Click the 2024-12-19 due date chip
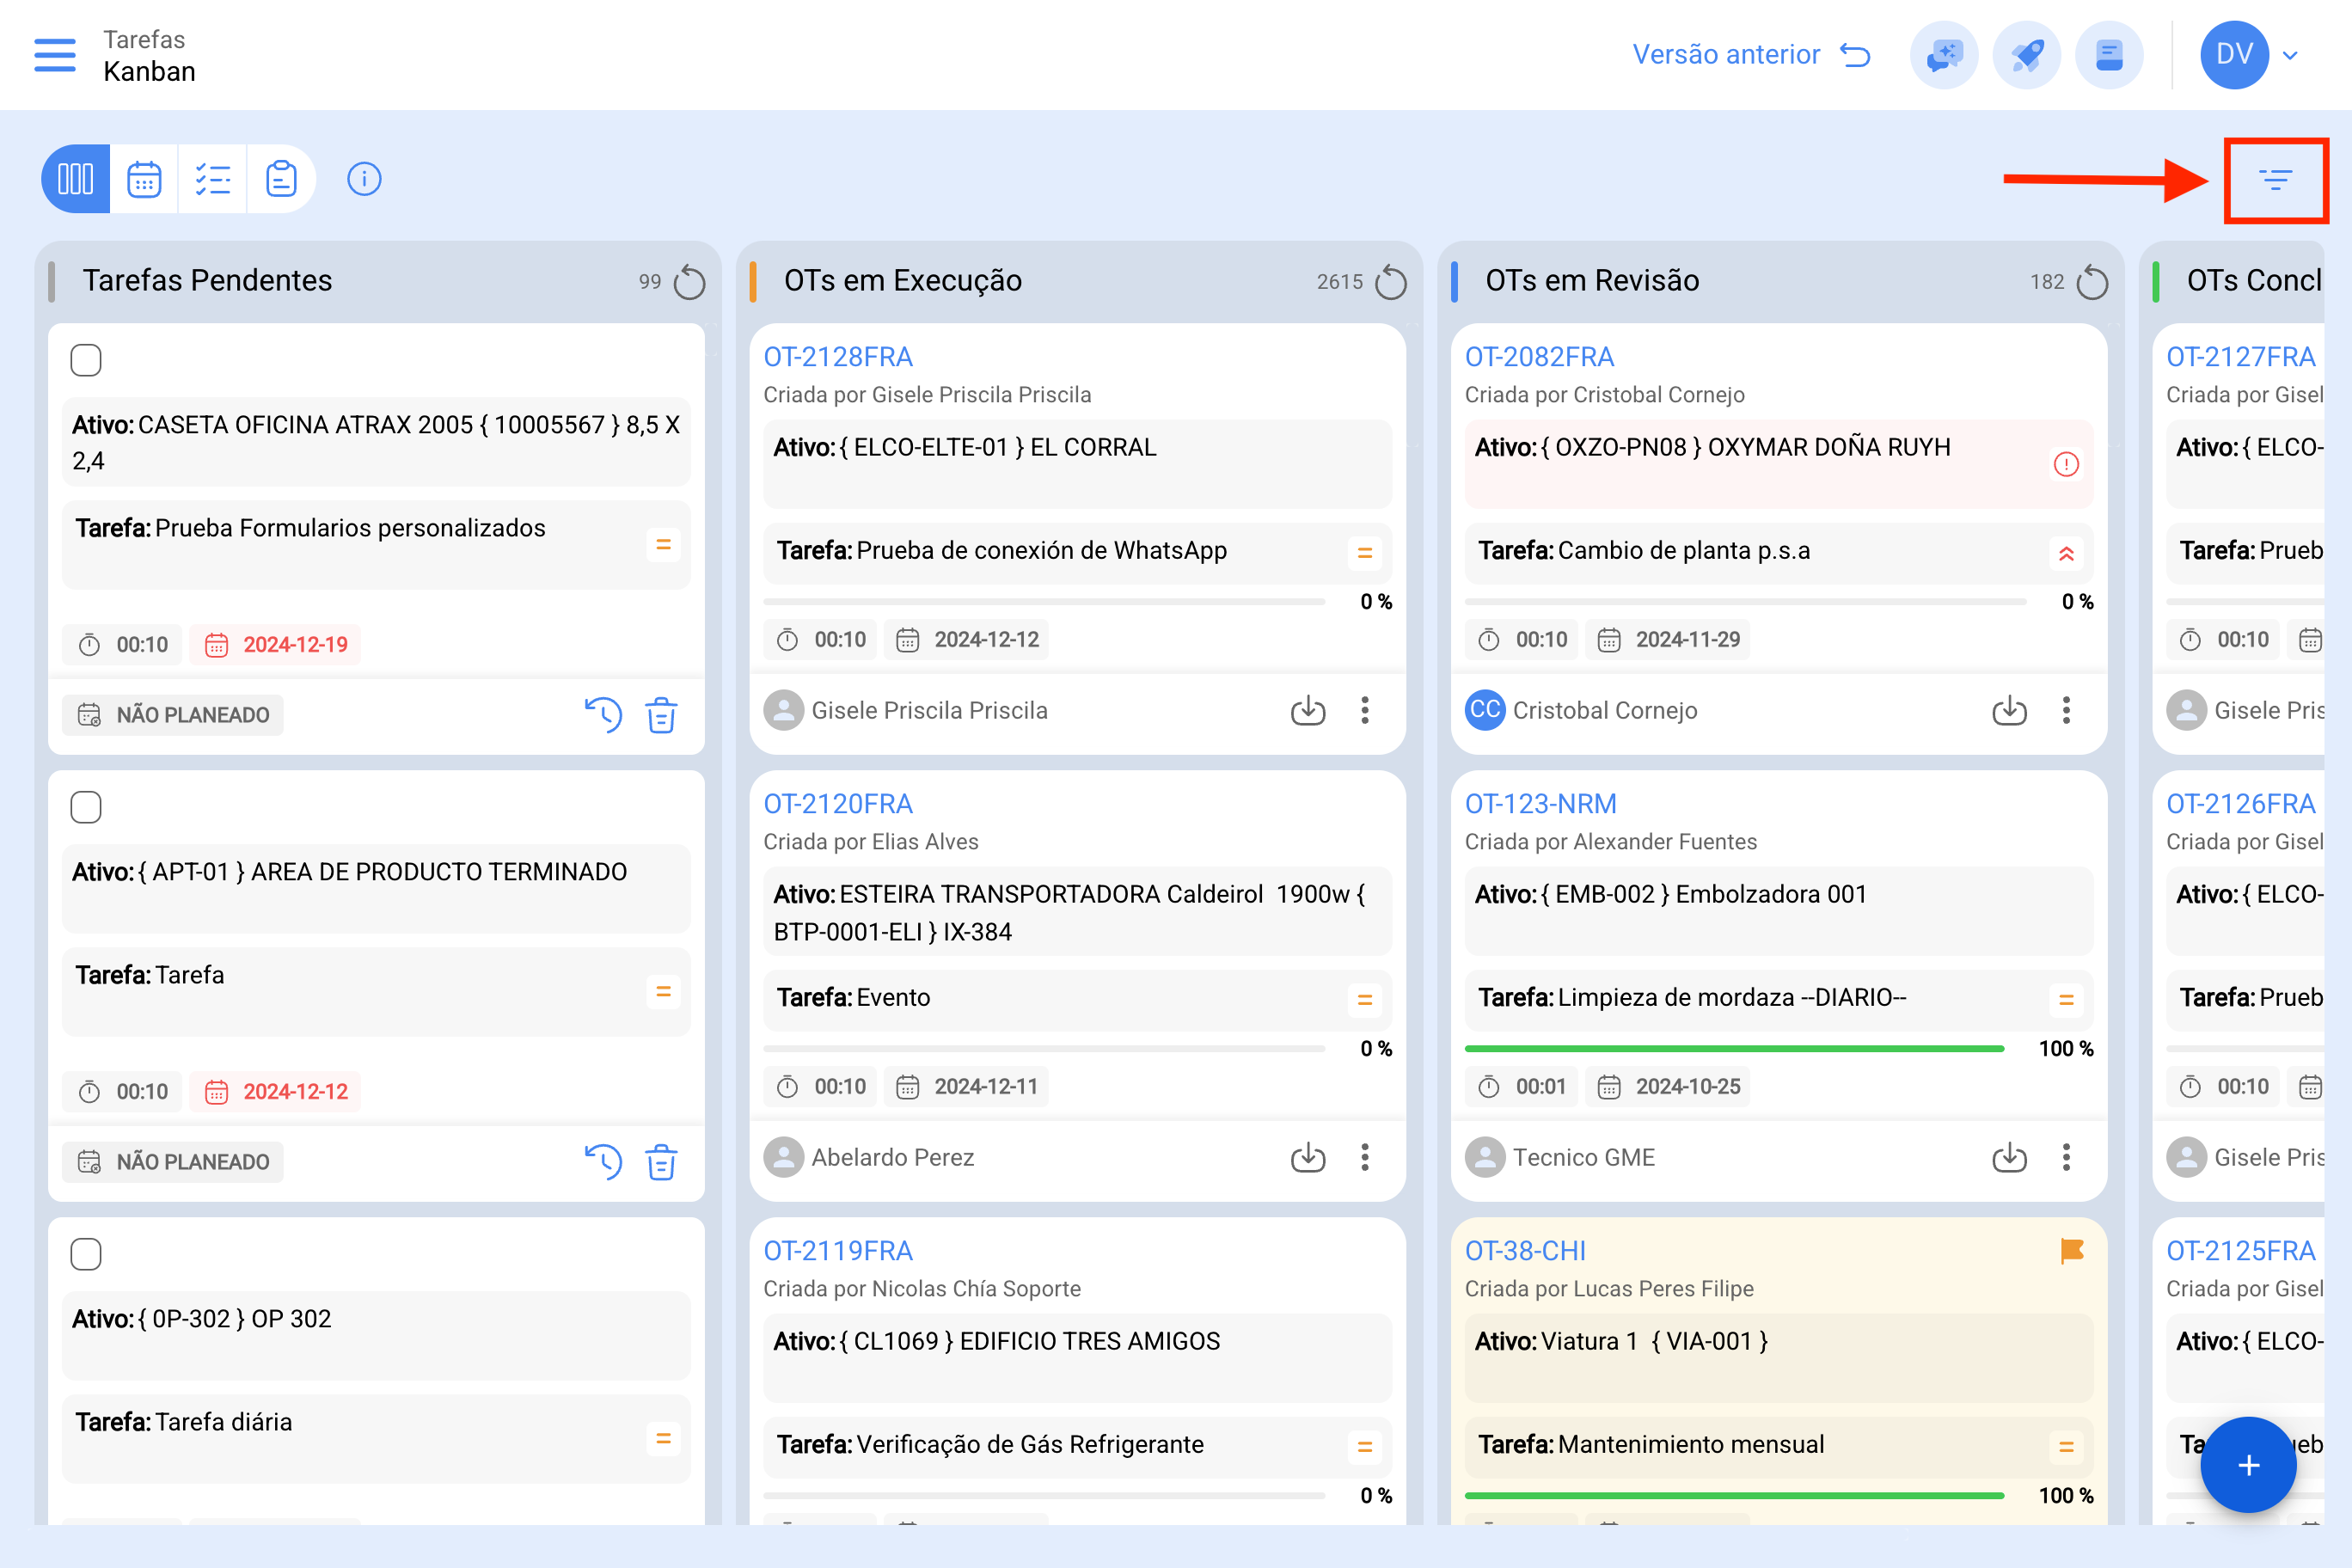Viewport: 2352px width, 1568px height. pos(276,645)
